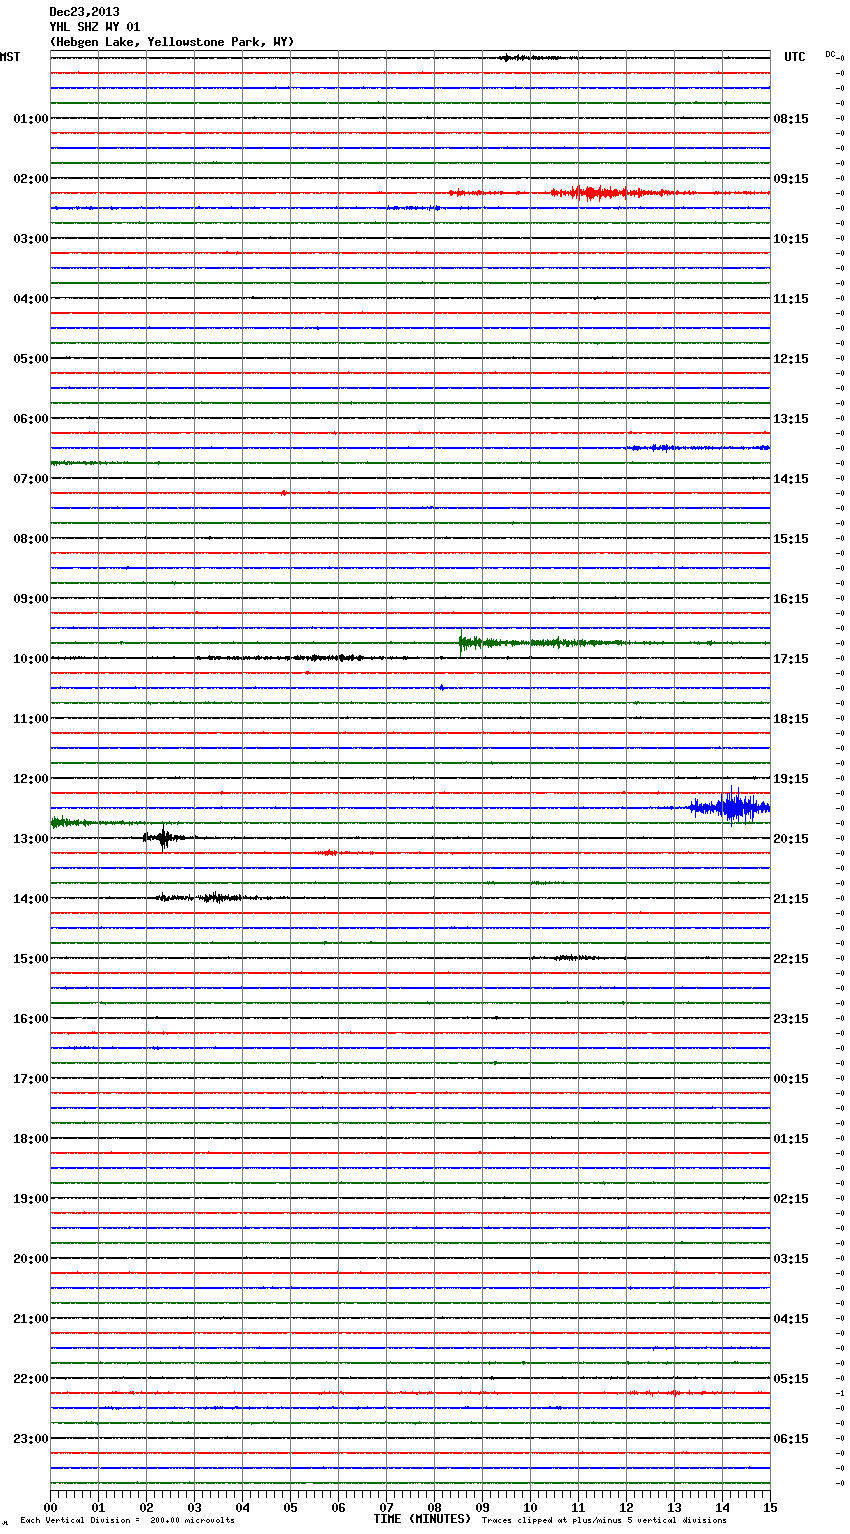Select the "10:00" MST row label
This screenshot has width=850, height=1534.
(x=31, y=659)
